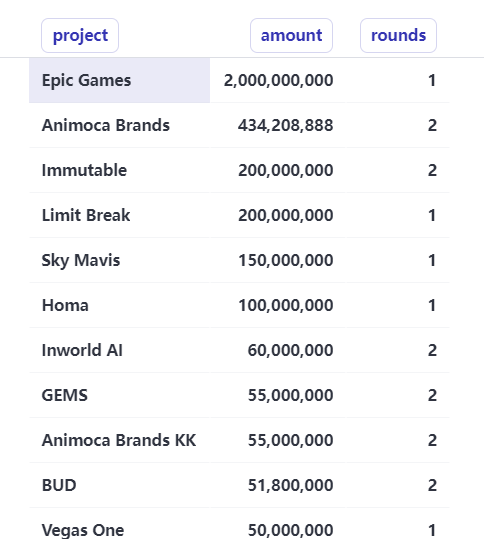Select the 150,000,000 amount cell
Image resolution: width=484 pixels, height=554 pixels.
[278, 260]
